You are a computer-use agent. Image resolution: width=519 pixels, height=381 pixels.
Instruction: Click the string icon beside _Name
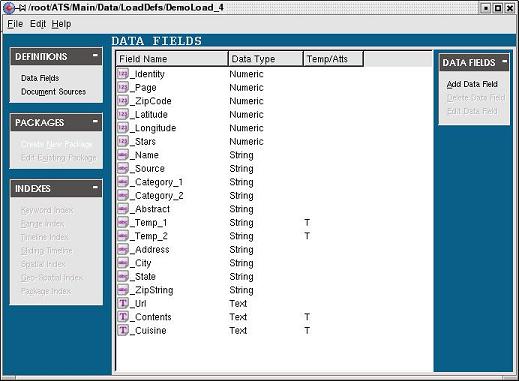coord(123,155)
